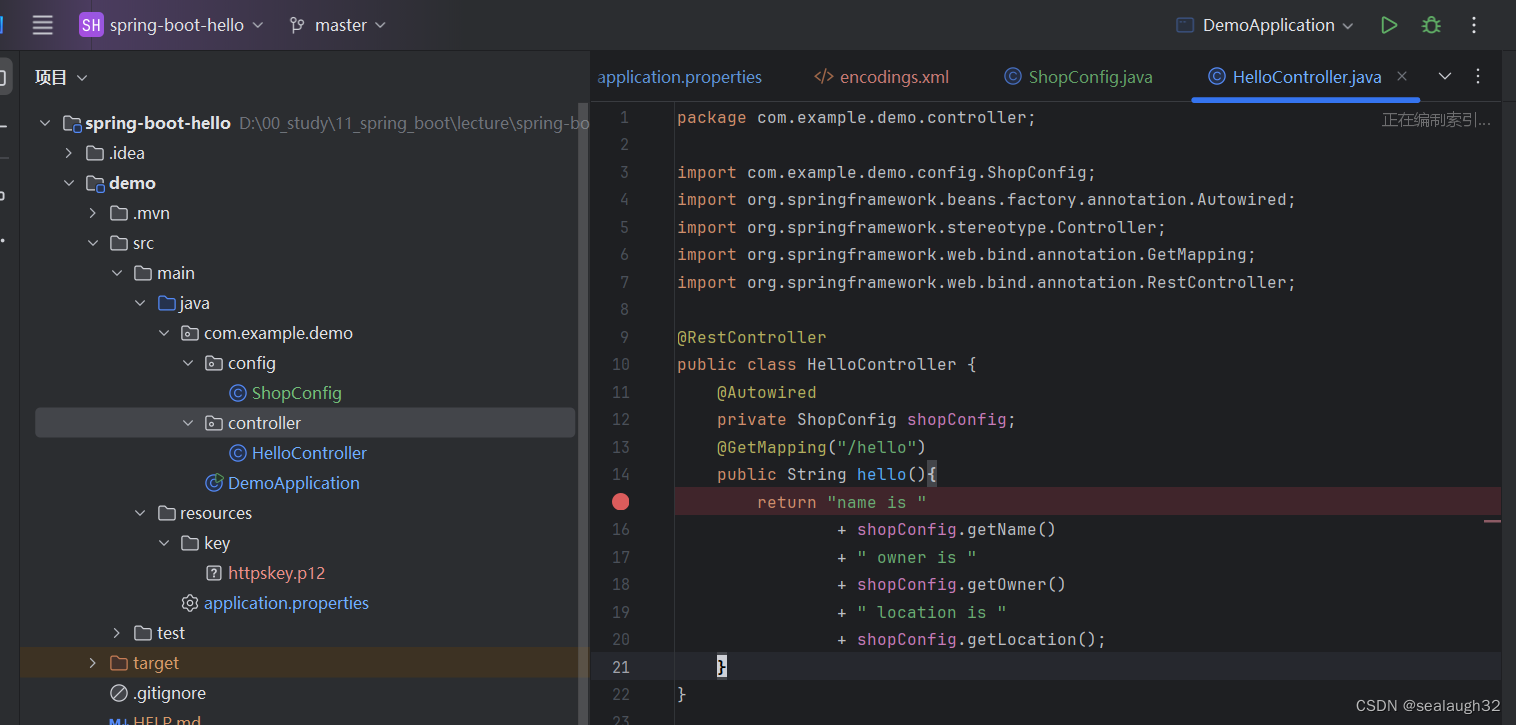This screenshot has width=1516, height=725.
Task: Click the "/hello" string in GetMapping
Action: [877, 447]
